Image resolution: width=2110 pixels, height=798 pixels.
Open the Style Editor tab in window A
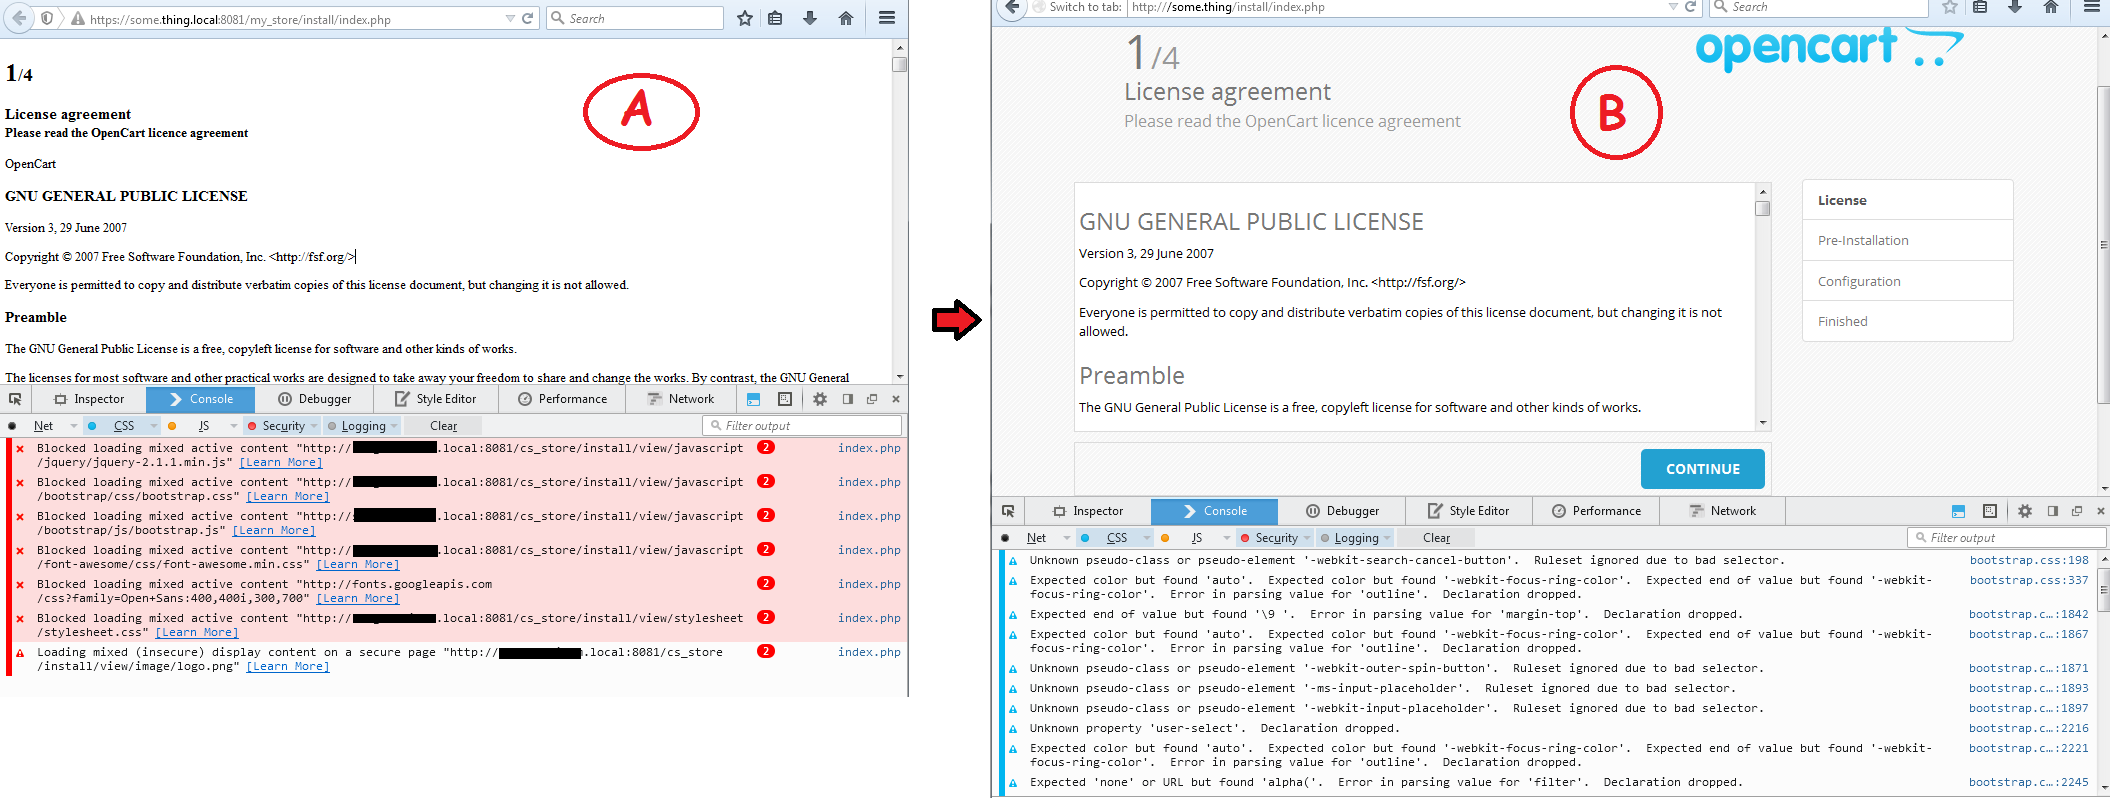pyautogui.click(x=435, y=399)
